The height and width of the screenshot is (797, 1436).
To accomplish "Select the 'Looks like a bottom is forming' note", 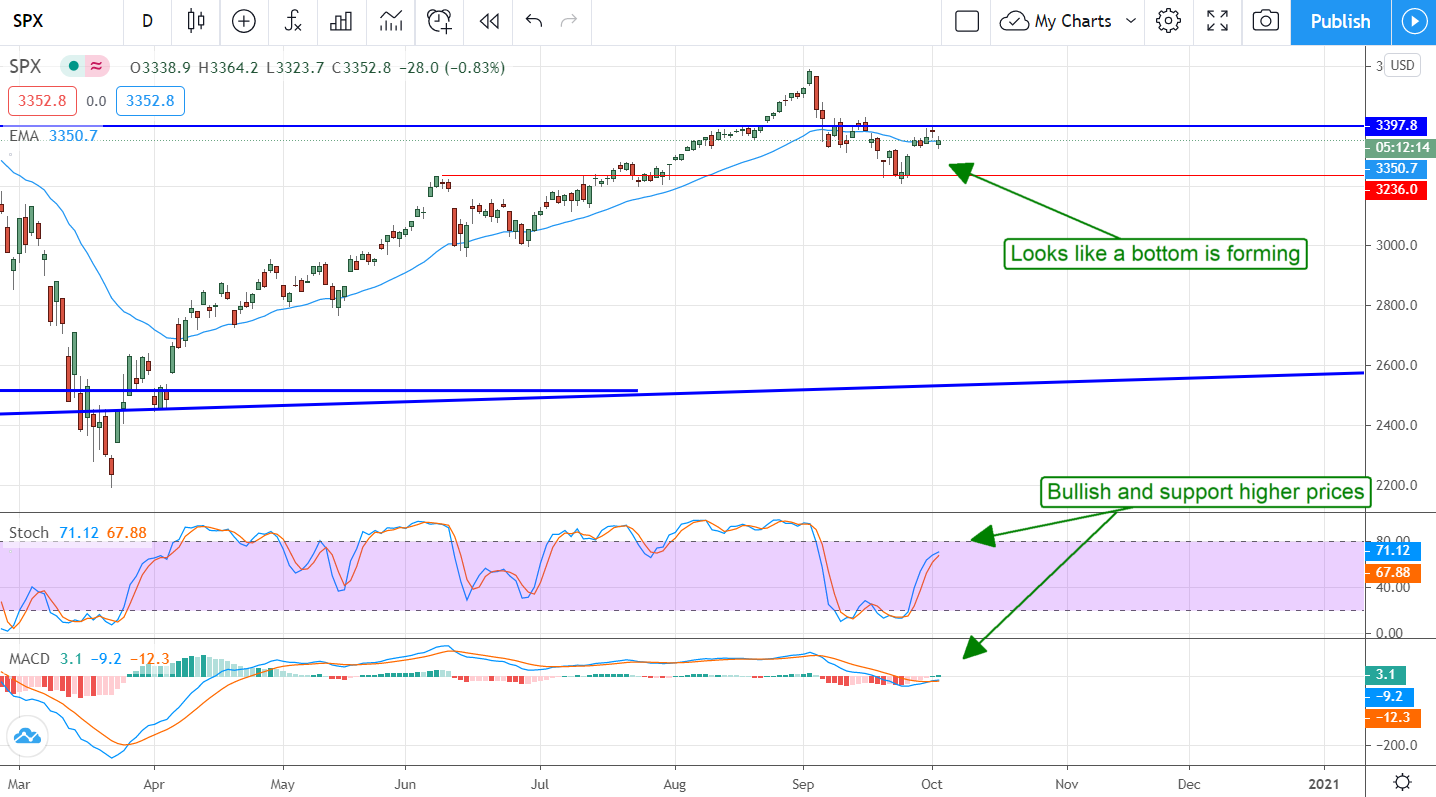I will (1155, 254).
